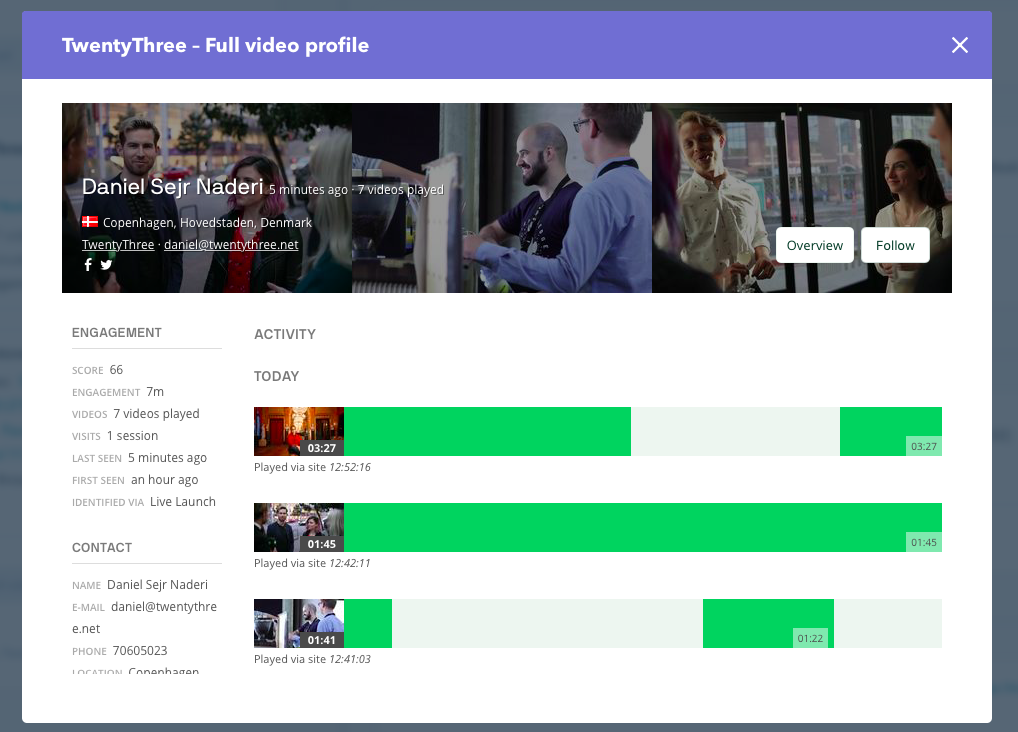The width and height of the screenshot is (1018, 732).
Task: Click the Copenhagen, Hovedstaden, Denmark location text
Action: point(207,222)
